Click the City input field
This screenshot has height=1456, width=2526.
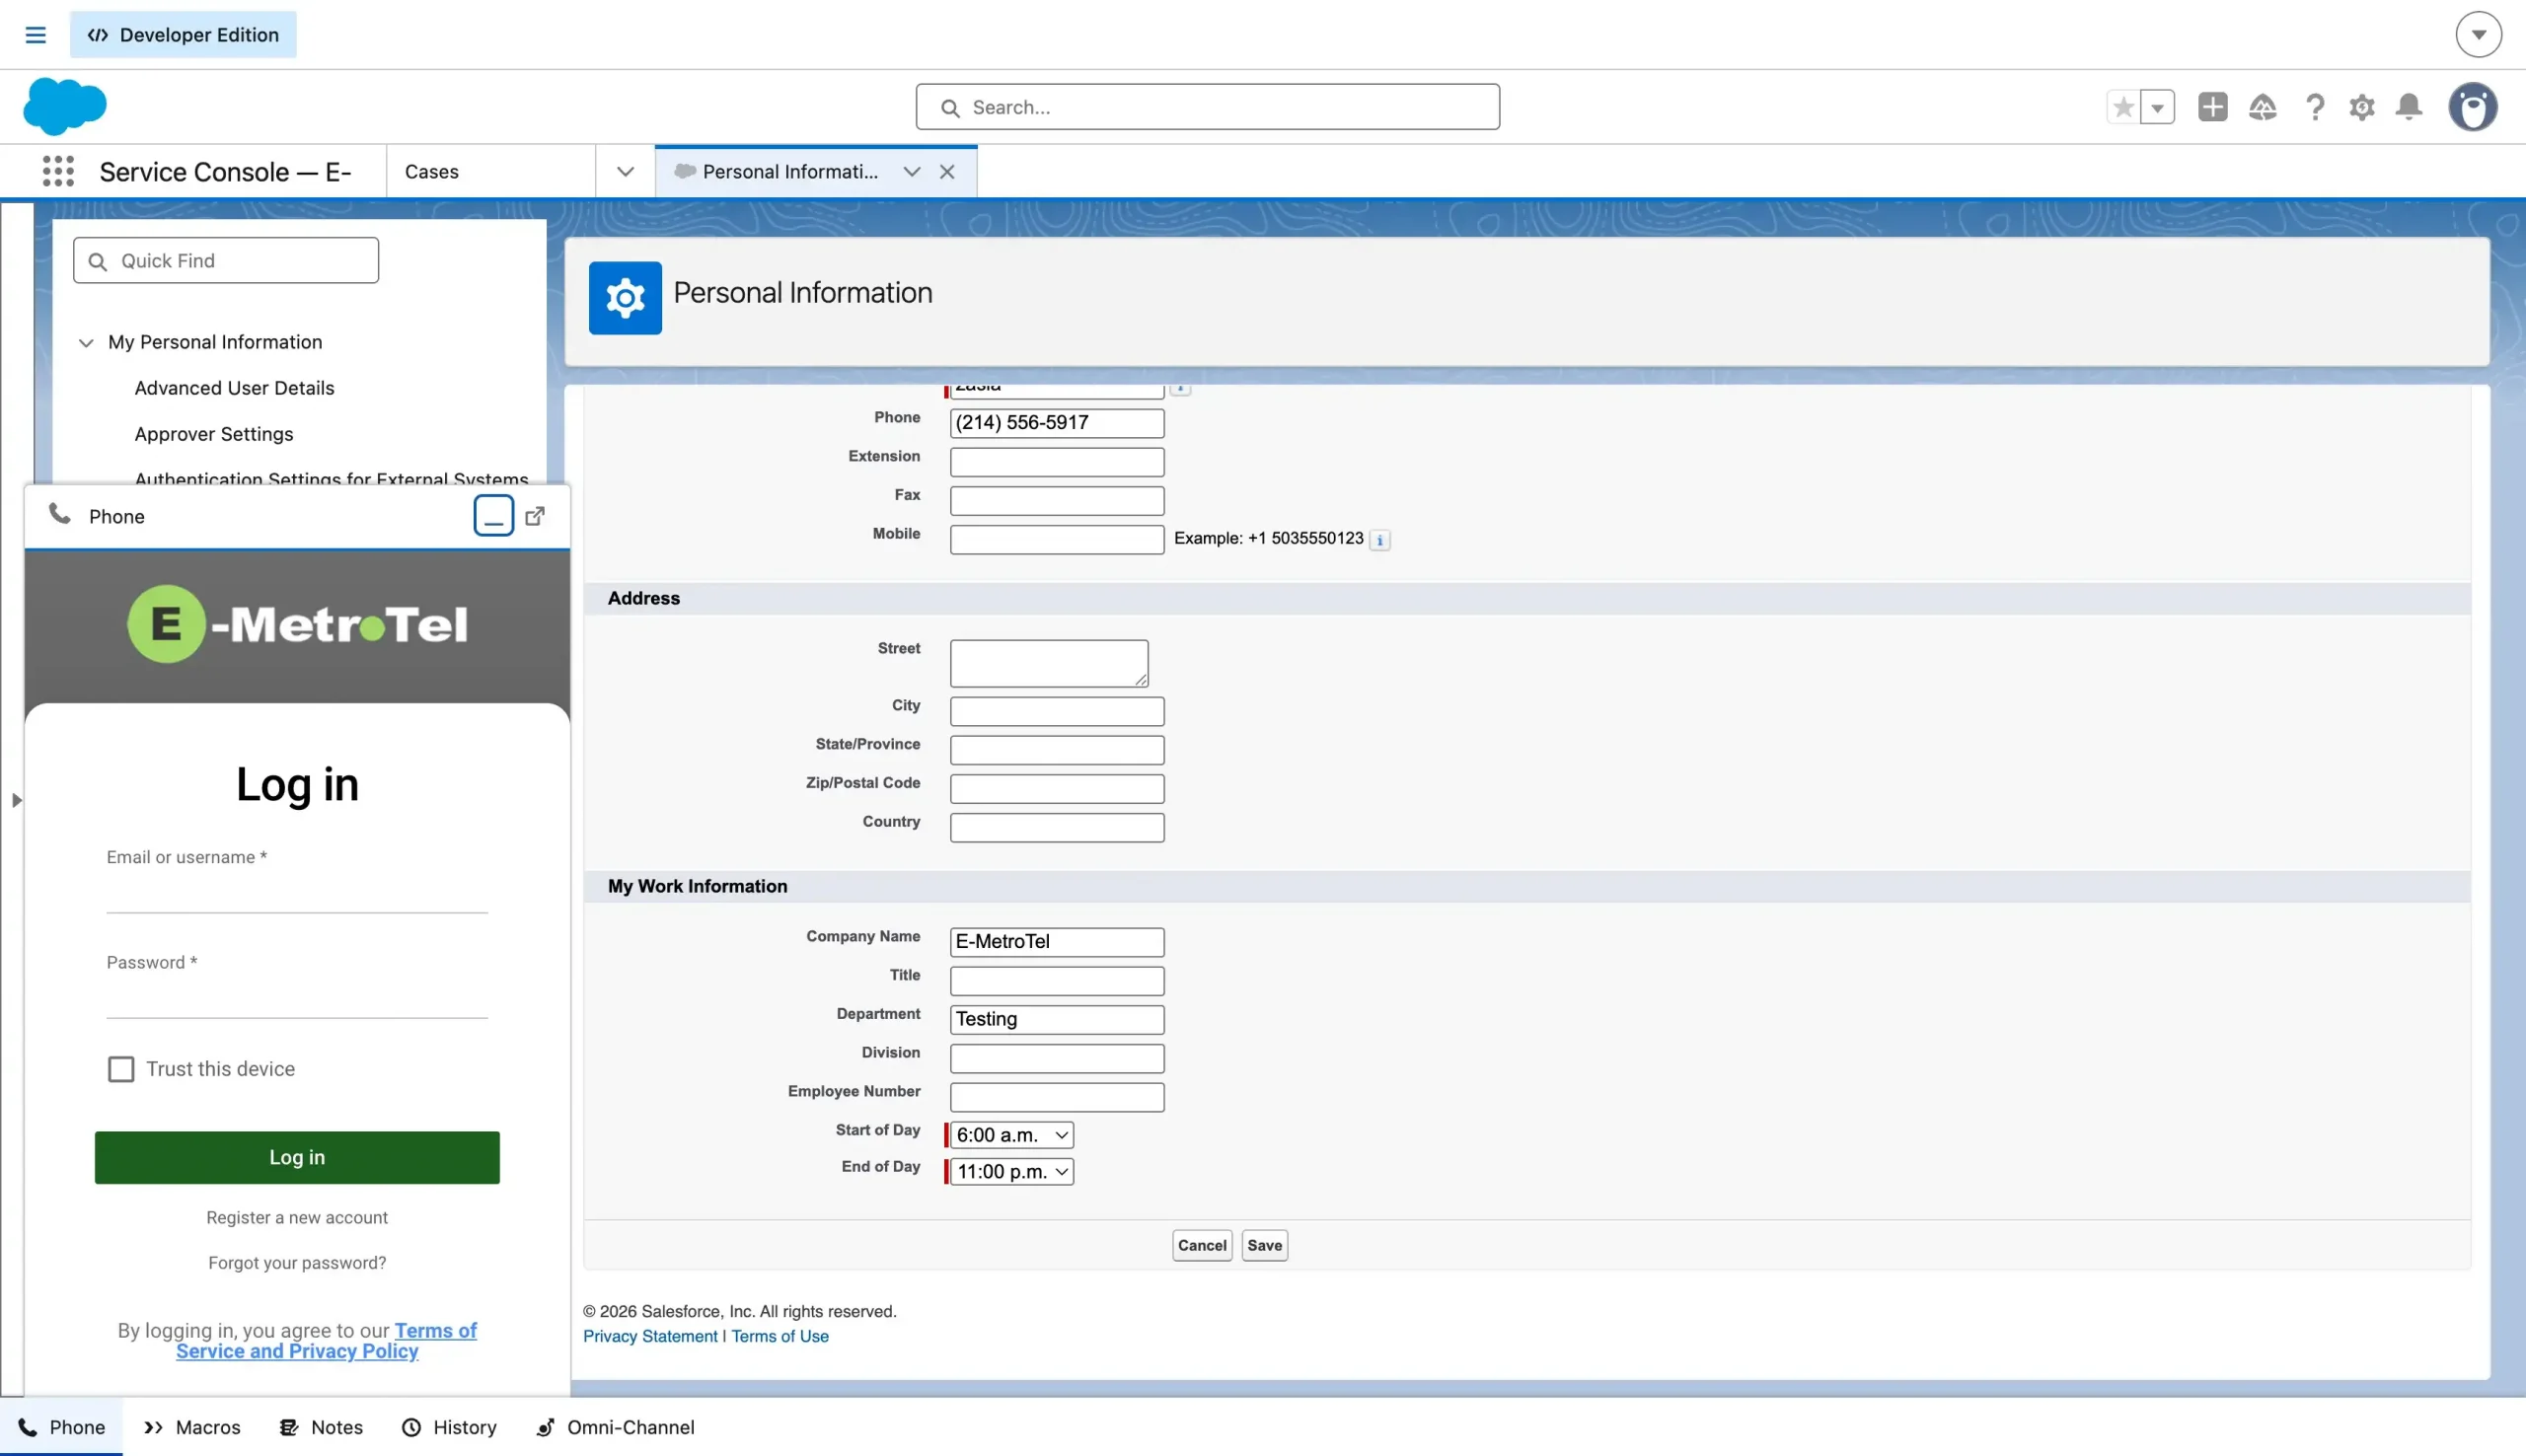tap(1057, 711)
